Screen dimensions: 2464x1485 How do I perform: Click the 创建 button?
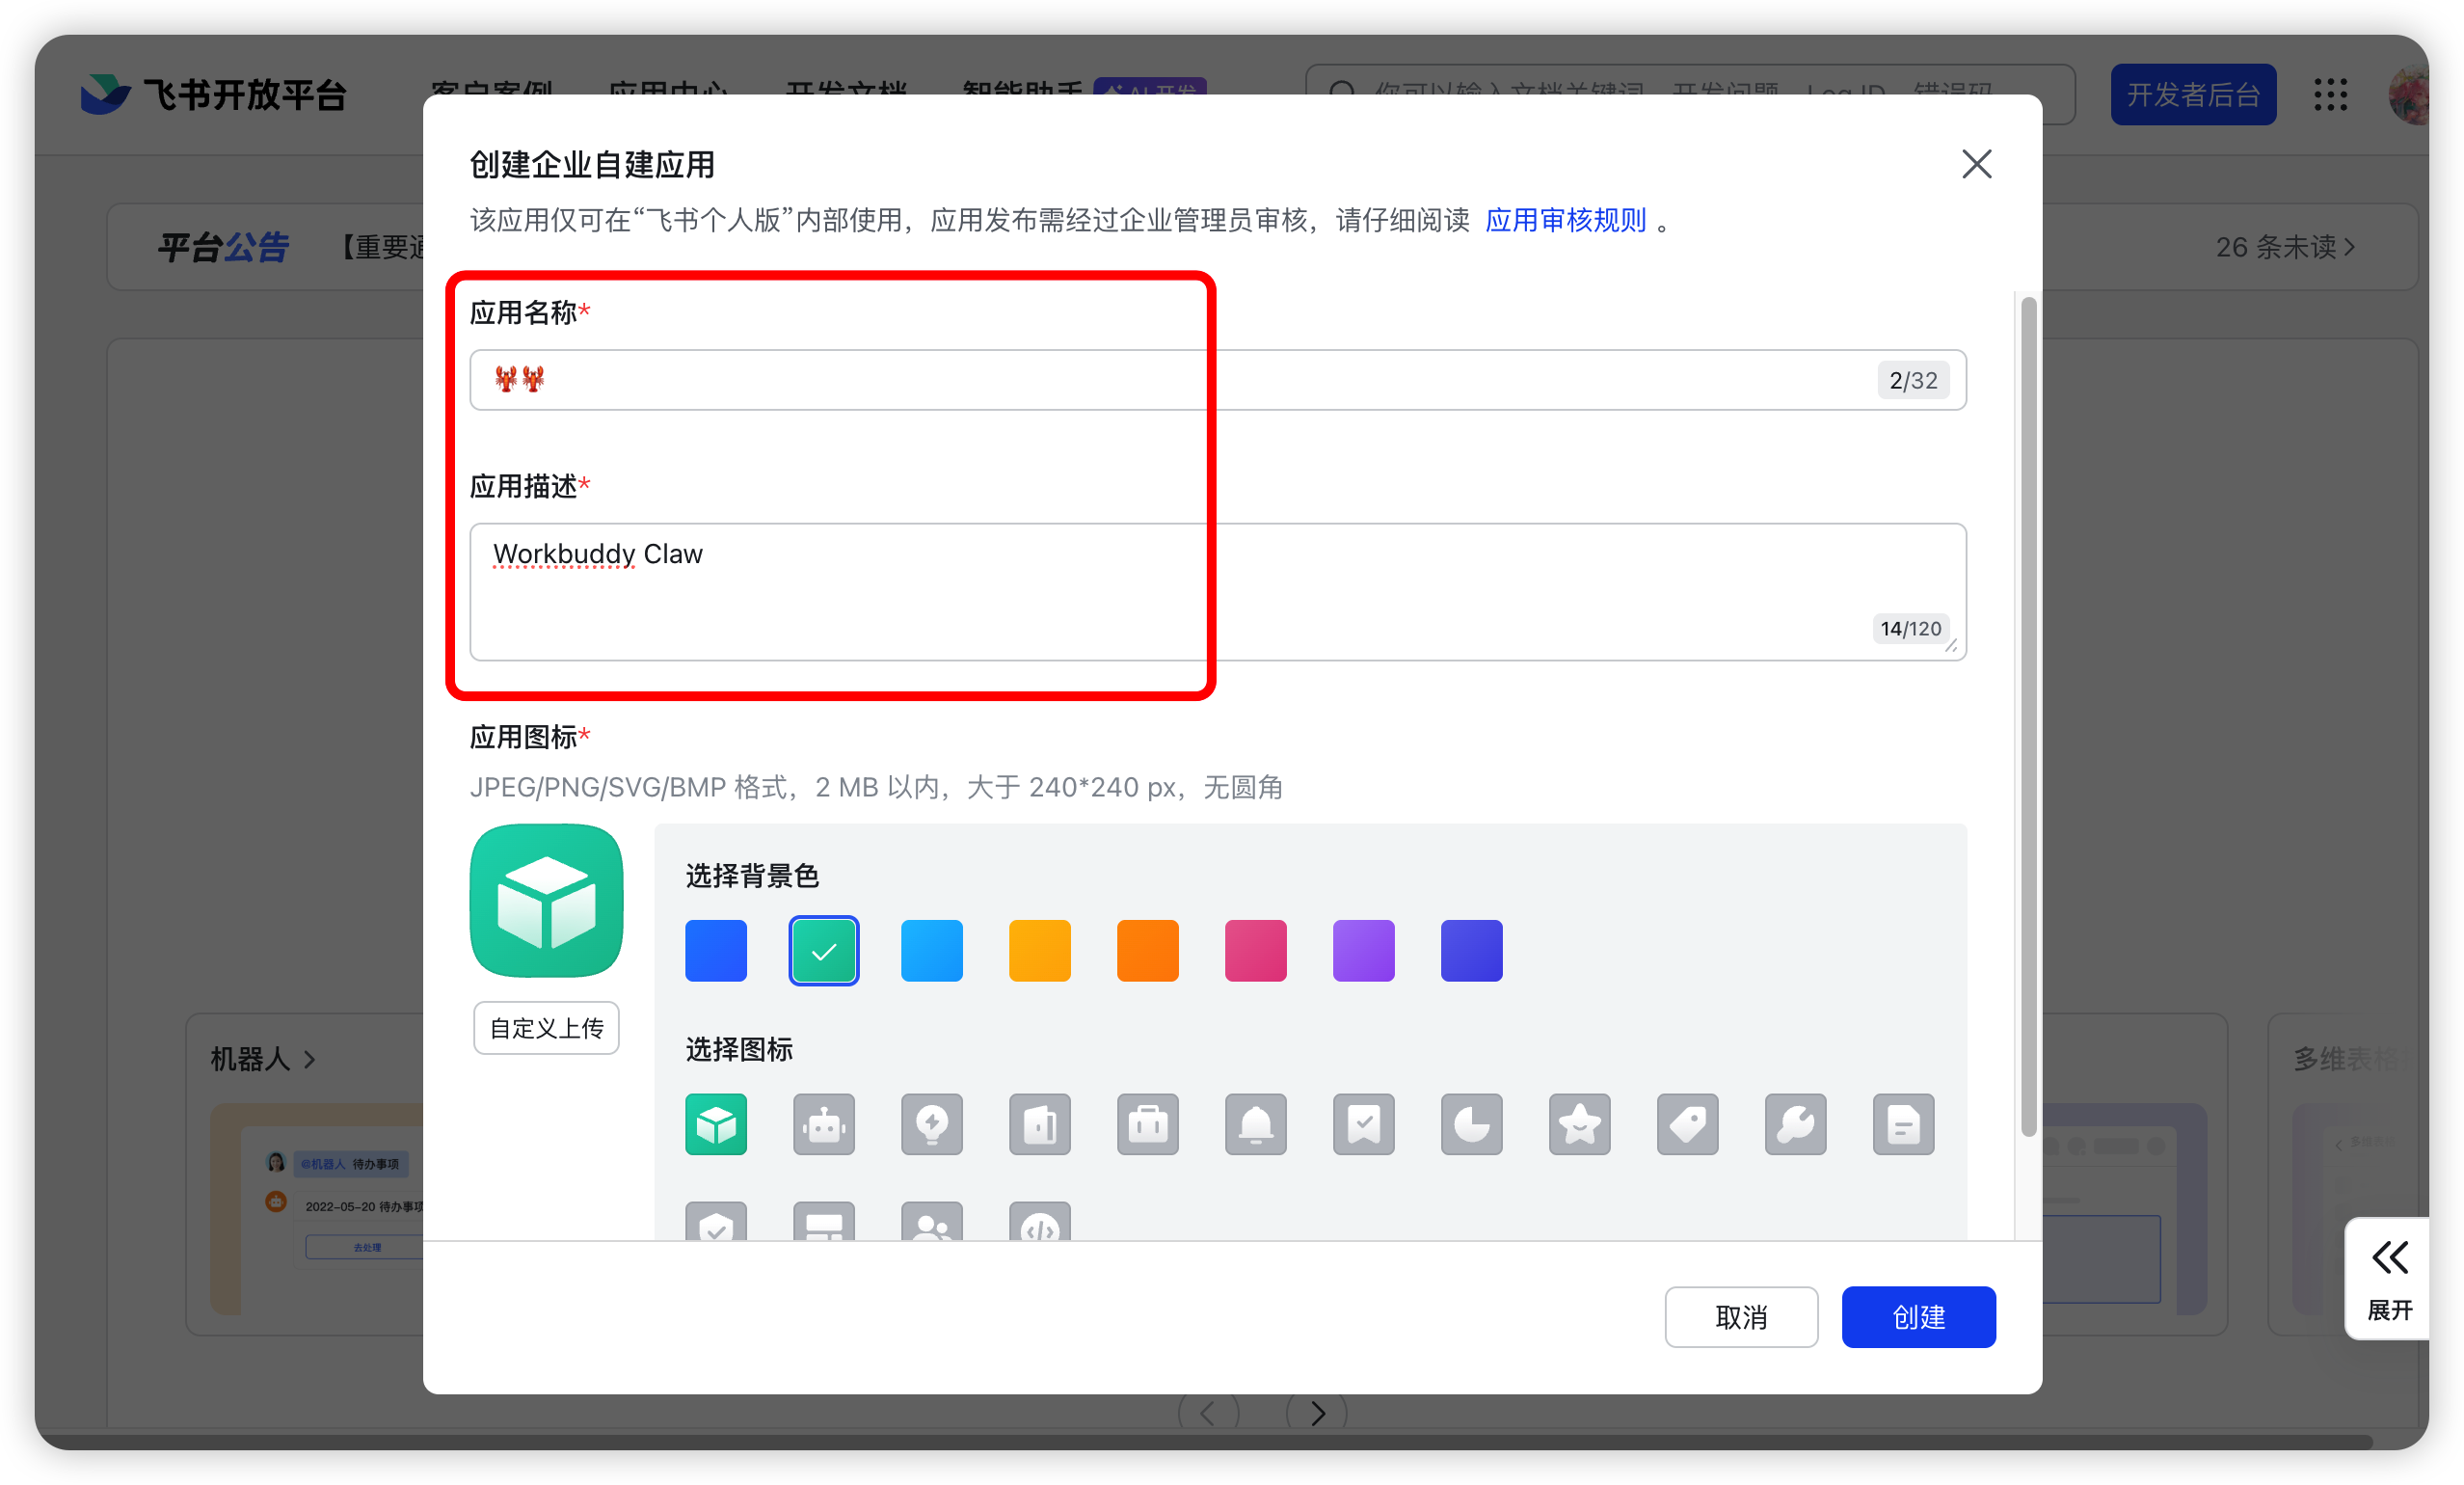(x=1918, y=1317)
